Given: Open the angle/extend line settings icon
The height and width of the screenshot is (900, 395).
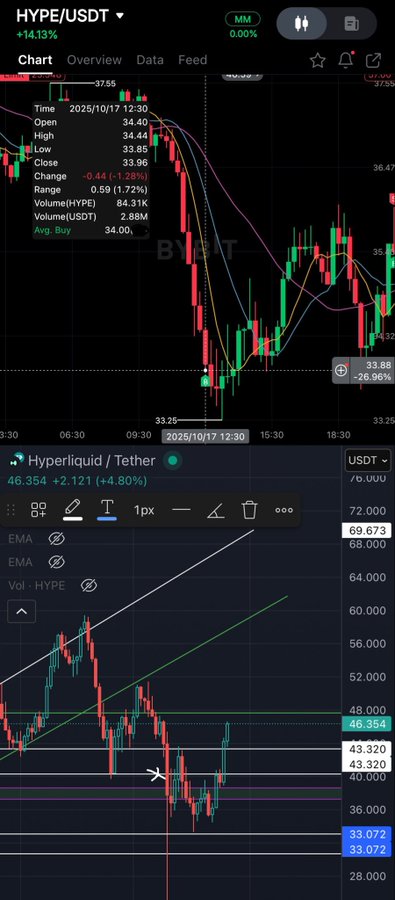Looking at the screenshot, I should (215, 510).
